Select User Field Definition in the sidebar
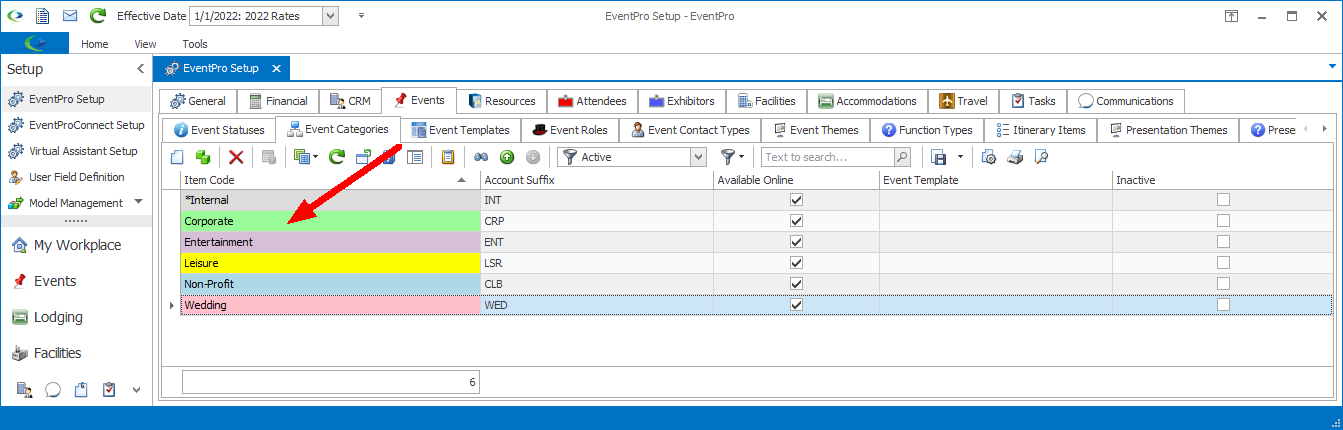 (x=76, y=177)
